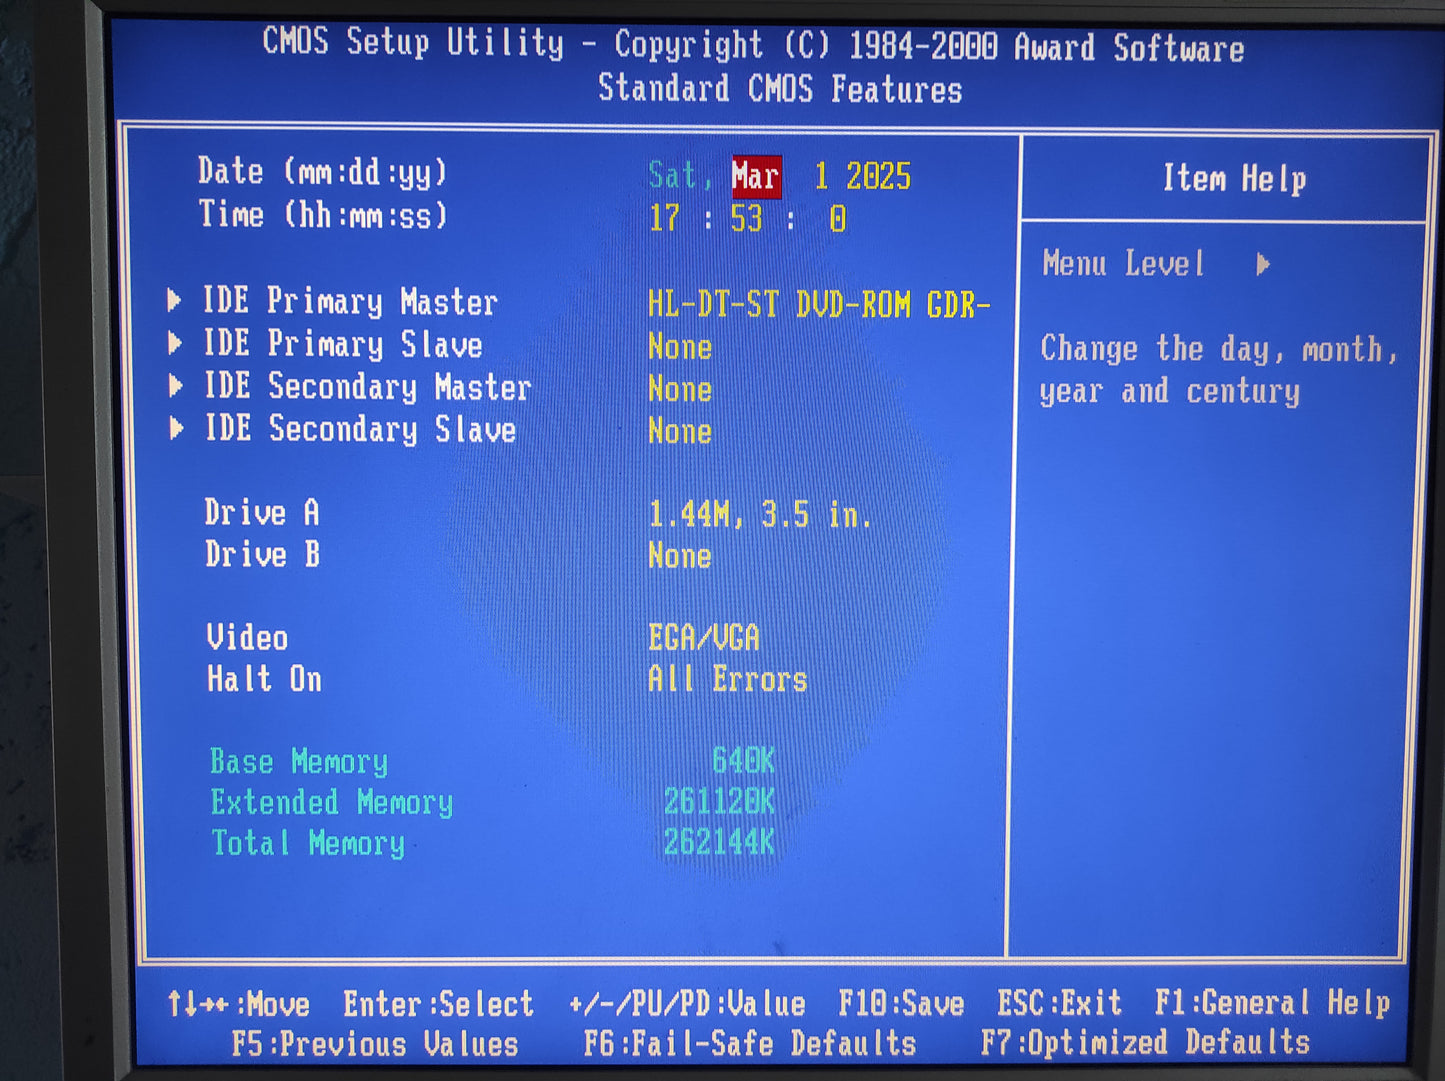This screenshot has height=1081, width=1445.
Task: Click the arrow beside IDE Primary Master
Action: point(175,300)
